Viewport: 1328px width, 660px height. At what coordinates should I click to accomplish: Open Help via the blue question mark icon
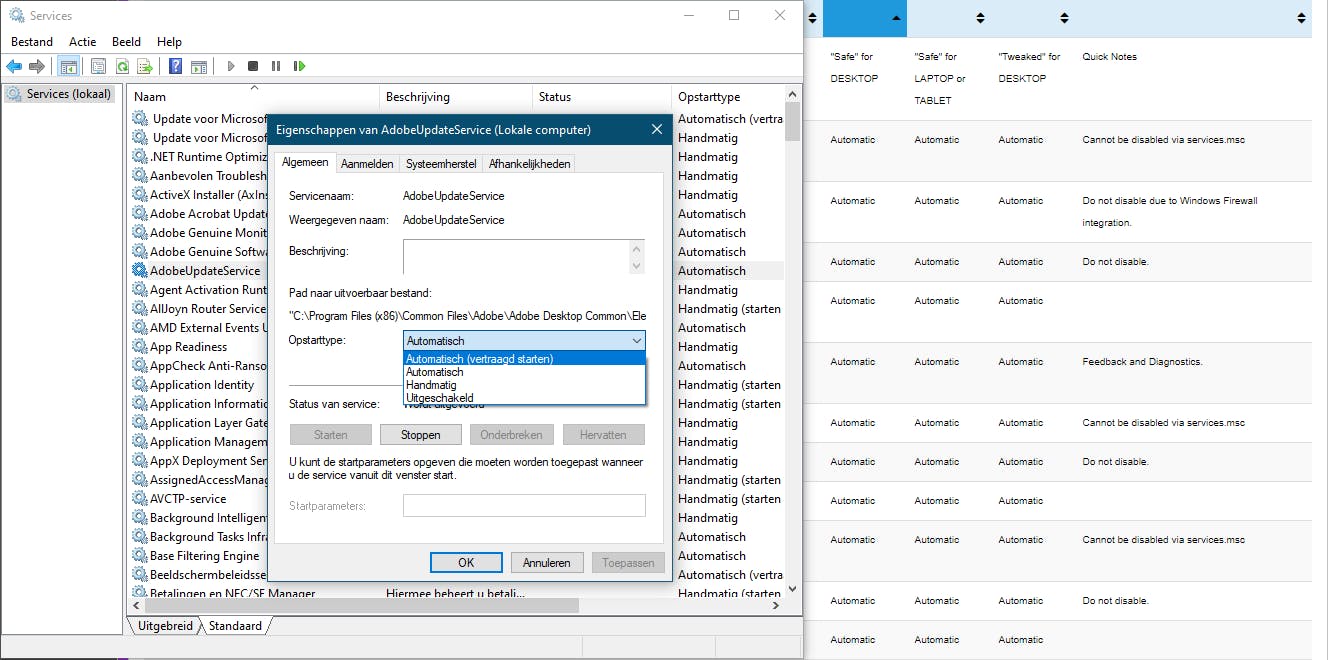[x=175, y=67]
